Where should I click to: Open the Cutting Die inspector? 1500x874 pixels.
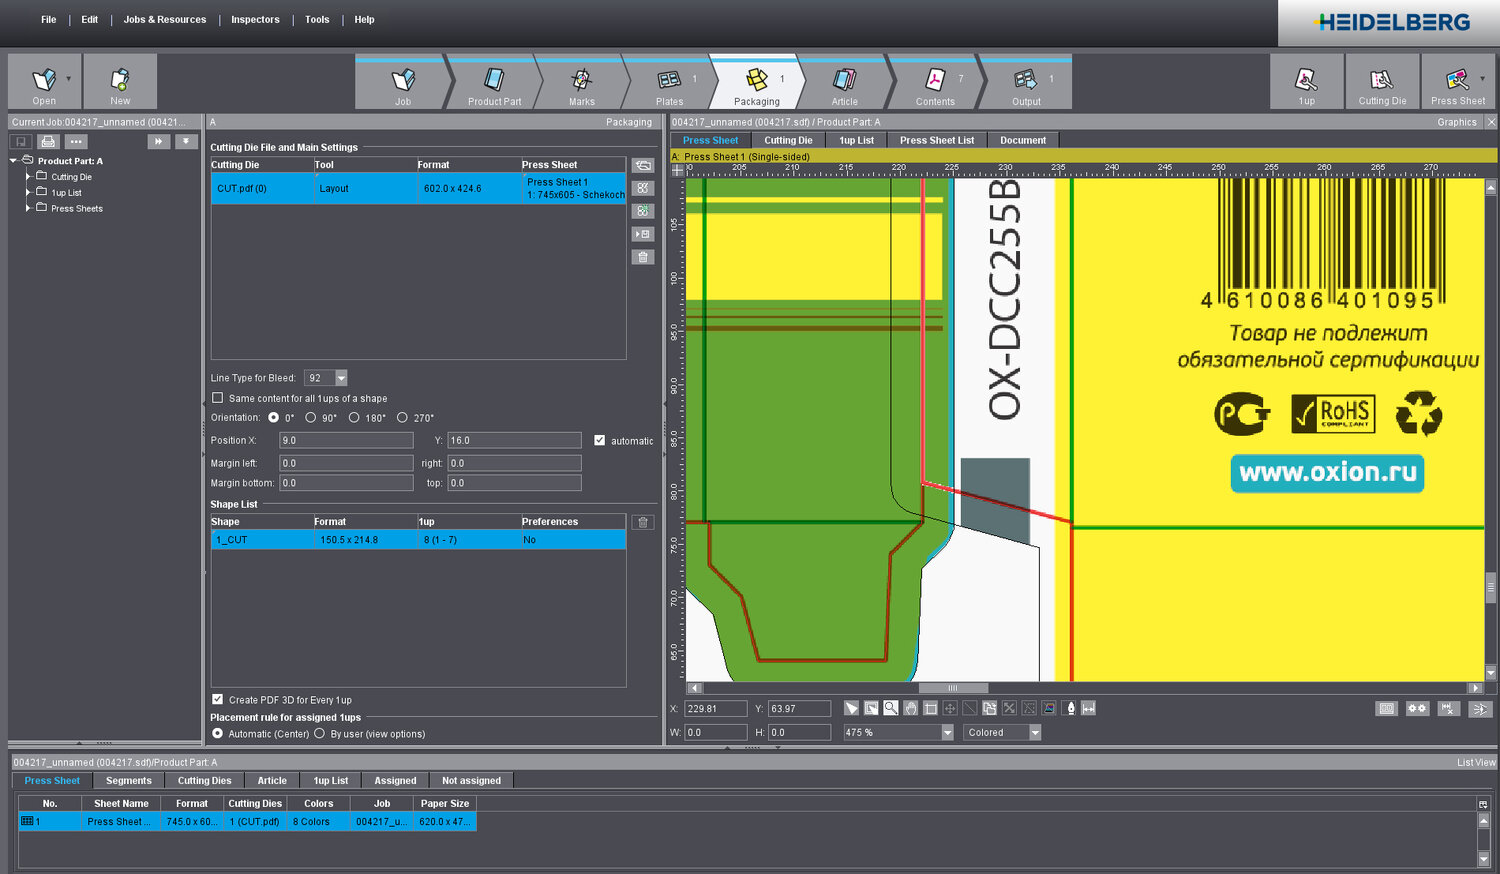(1382, 82)
